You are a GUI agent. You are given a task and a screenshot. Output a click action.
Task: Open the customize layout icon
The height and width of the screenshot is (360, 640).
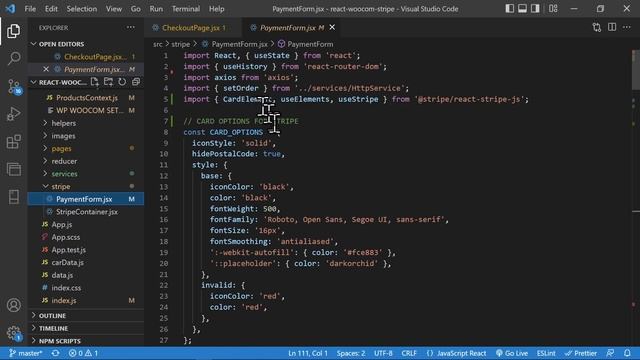(x=553, y=9)
